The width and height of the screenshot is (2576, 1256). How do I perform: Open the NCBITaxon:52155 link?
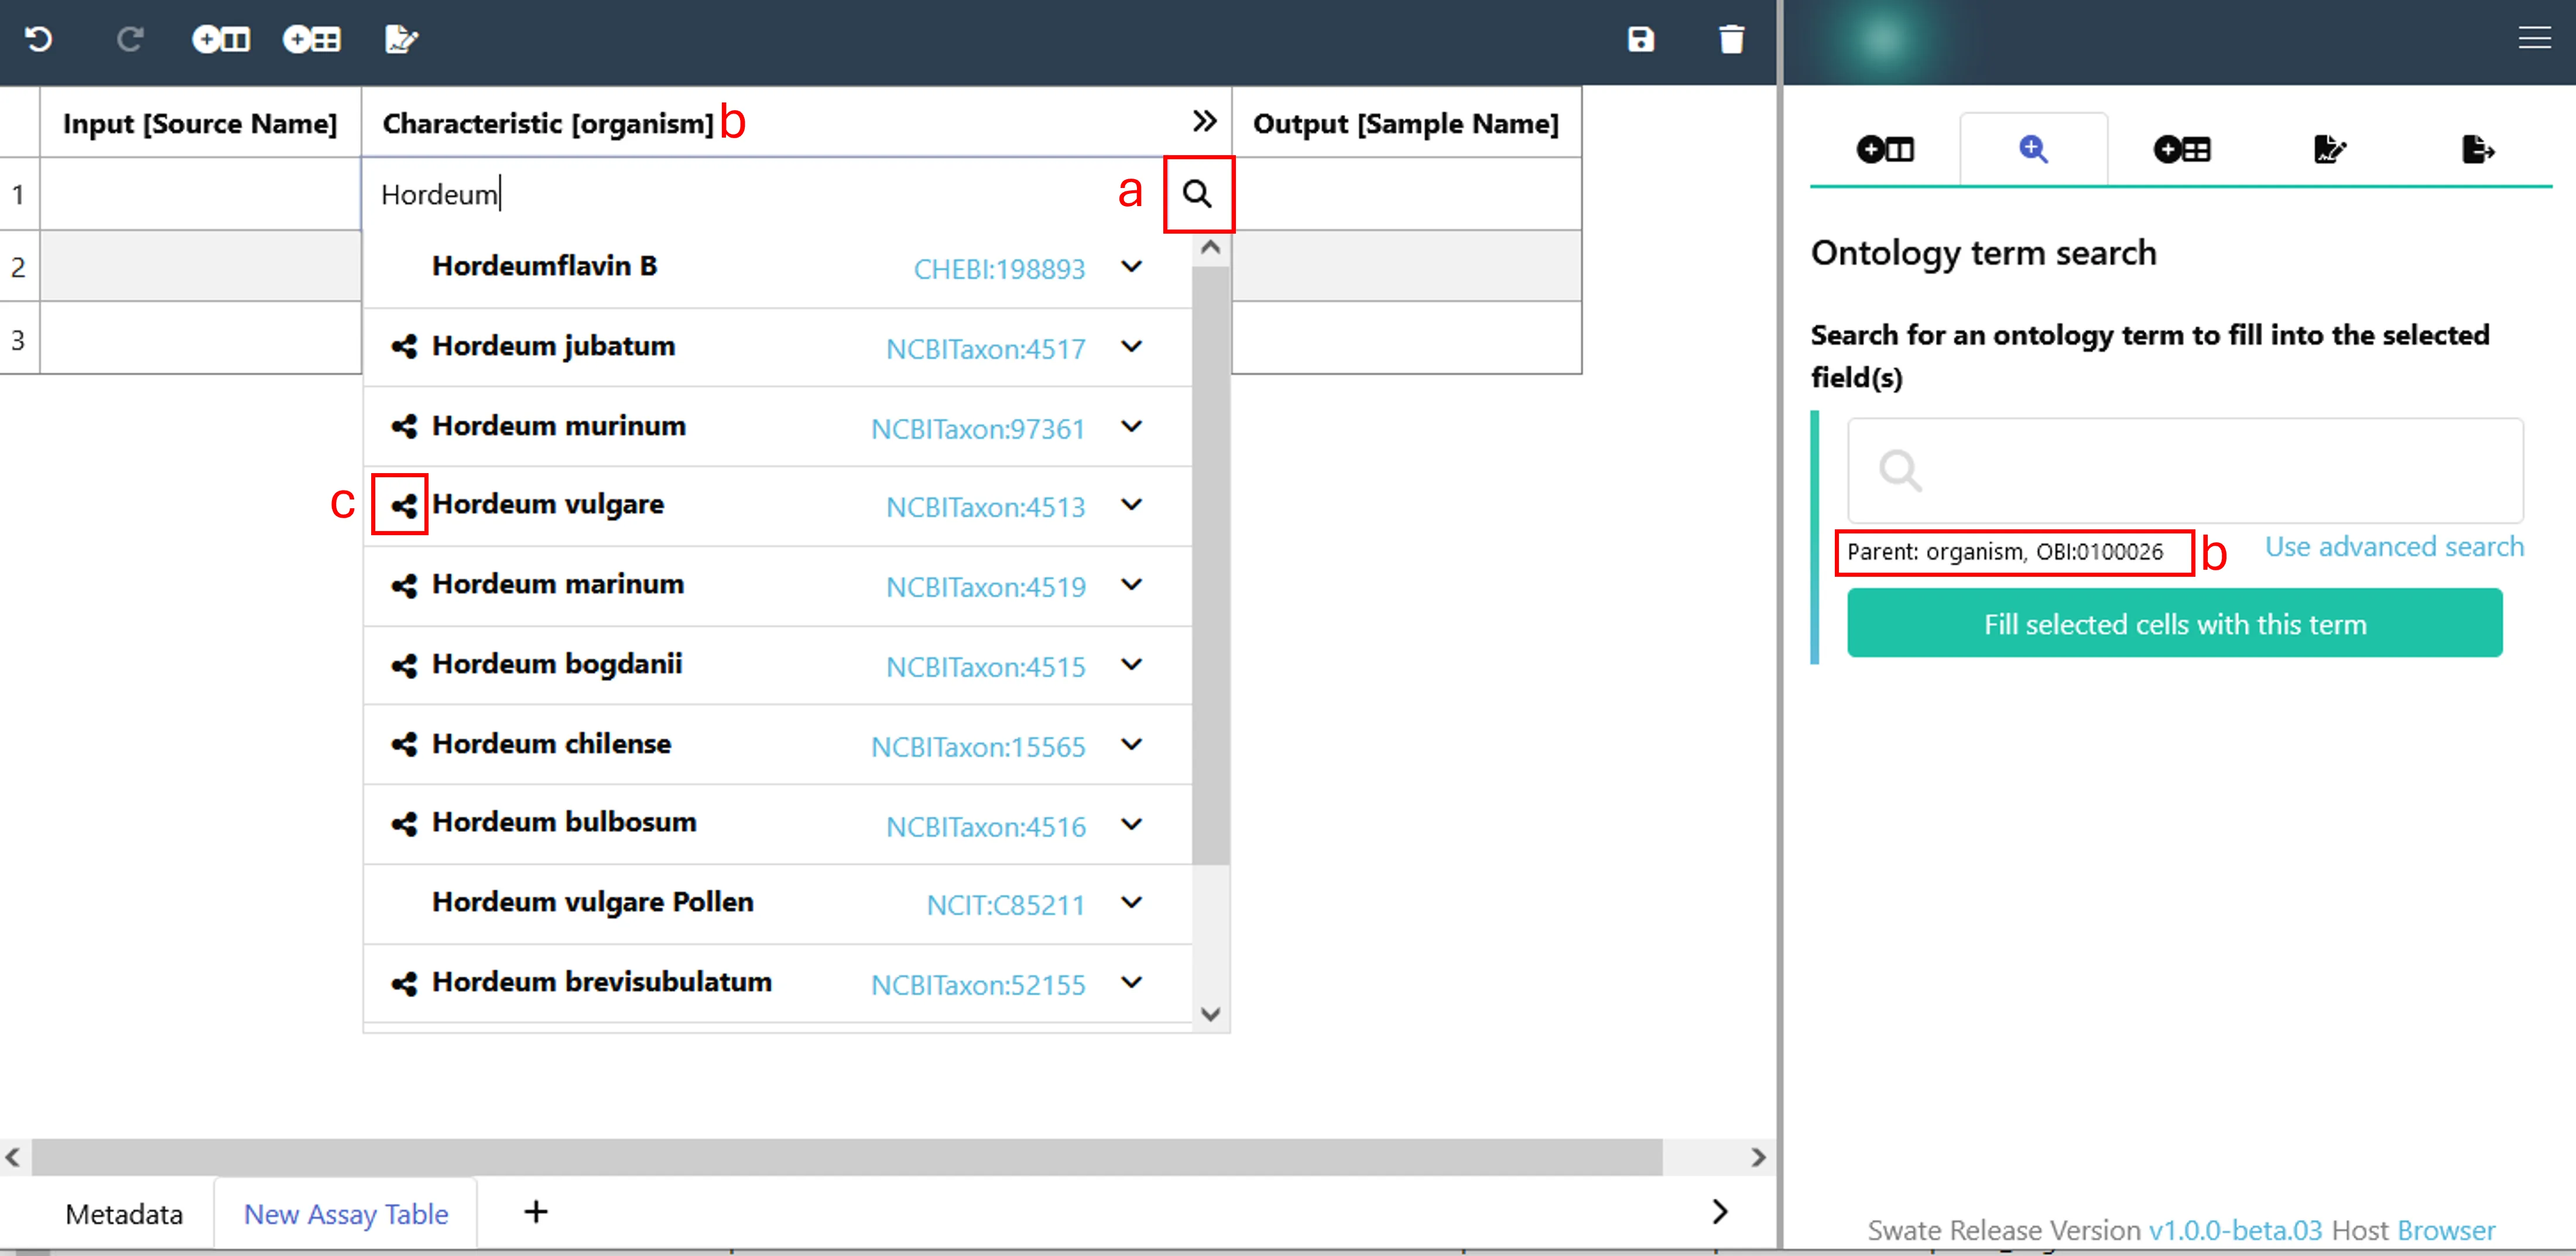tap(978, 985)
